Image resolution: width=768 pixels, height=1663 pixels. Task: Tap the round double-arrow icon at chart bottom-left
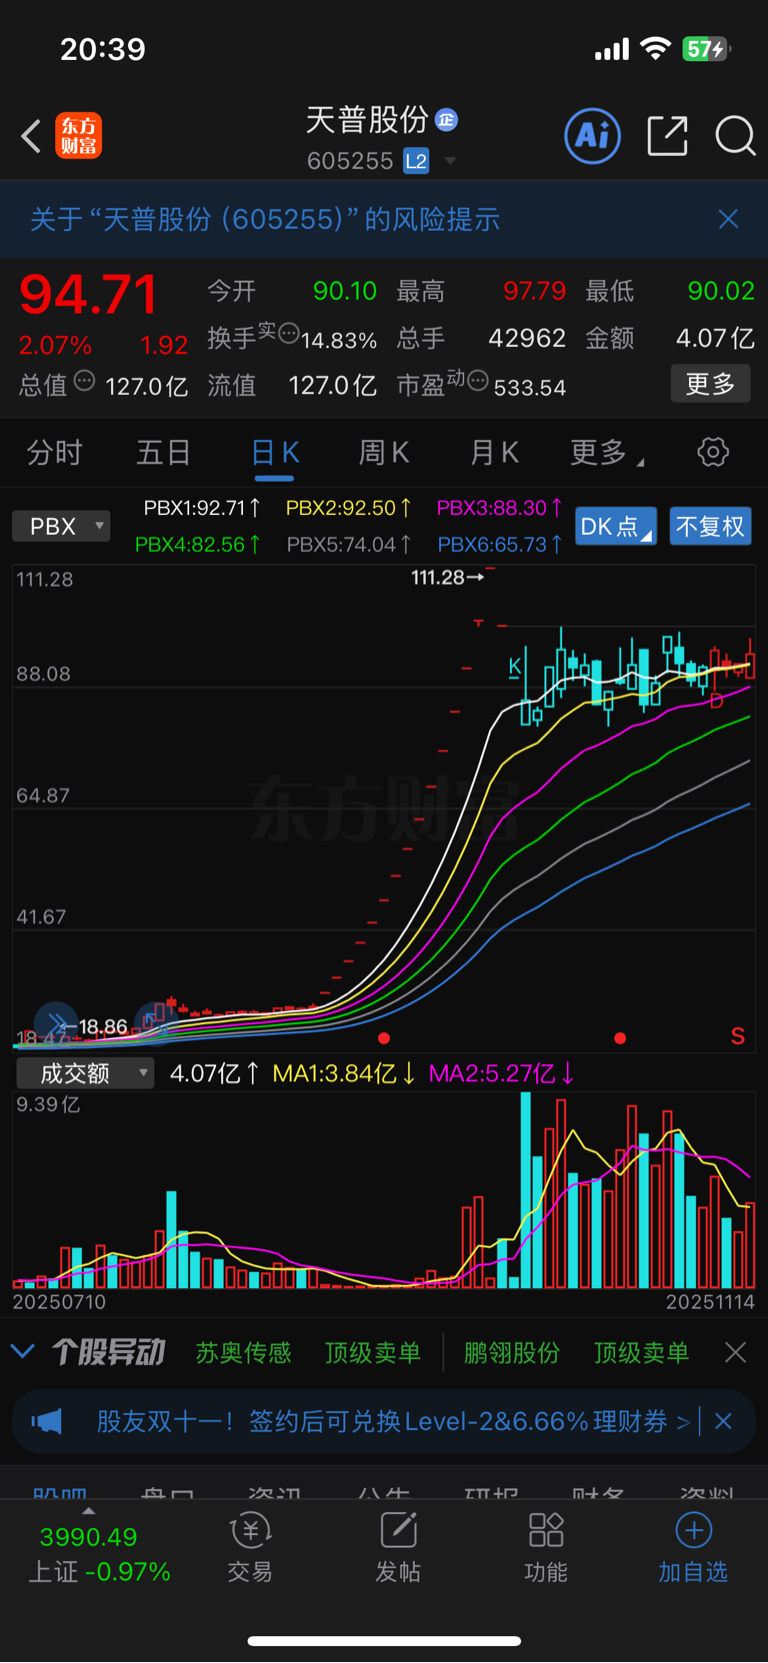(56, 1024)
